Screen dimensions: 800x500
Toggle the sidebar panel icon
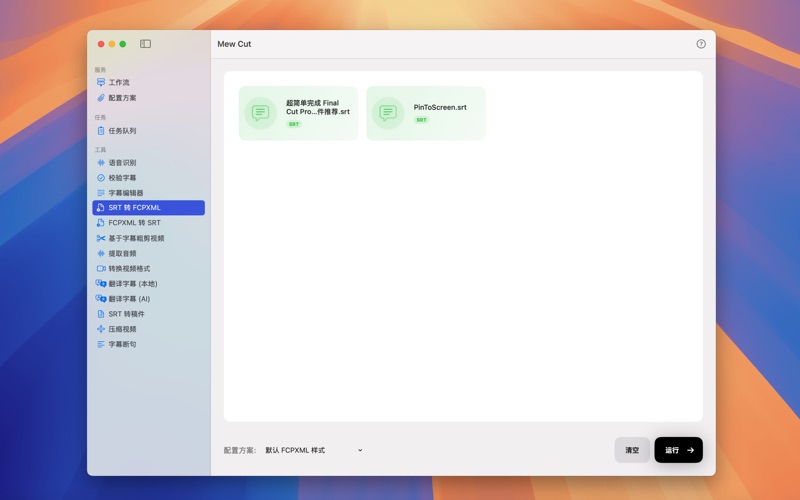tap(145, 44)
